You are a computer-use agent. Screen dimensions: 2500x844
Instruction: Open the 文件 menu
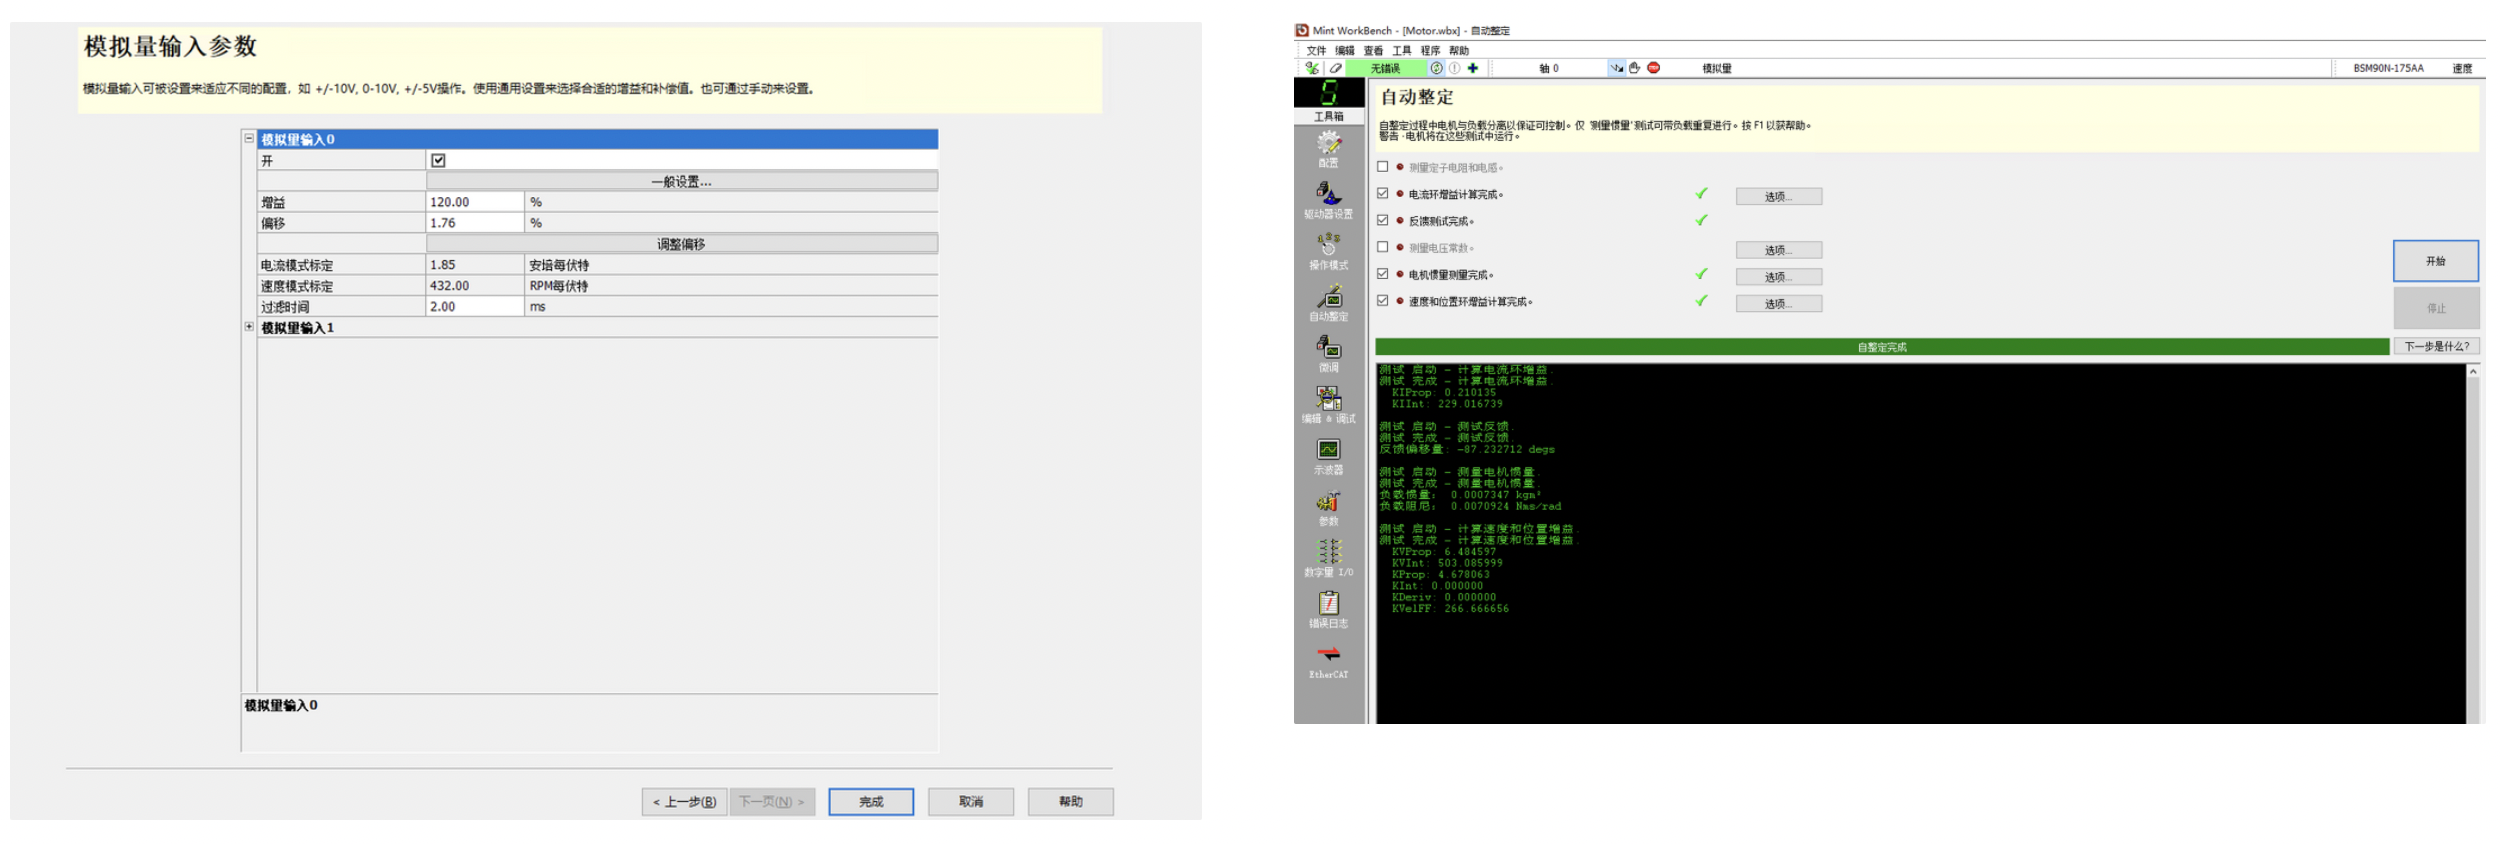[x=1315, y=50]
